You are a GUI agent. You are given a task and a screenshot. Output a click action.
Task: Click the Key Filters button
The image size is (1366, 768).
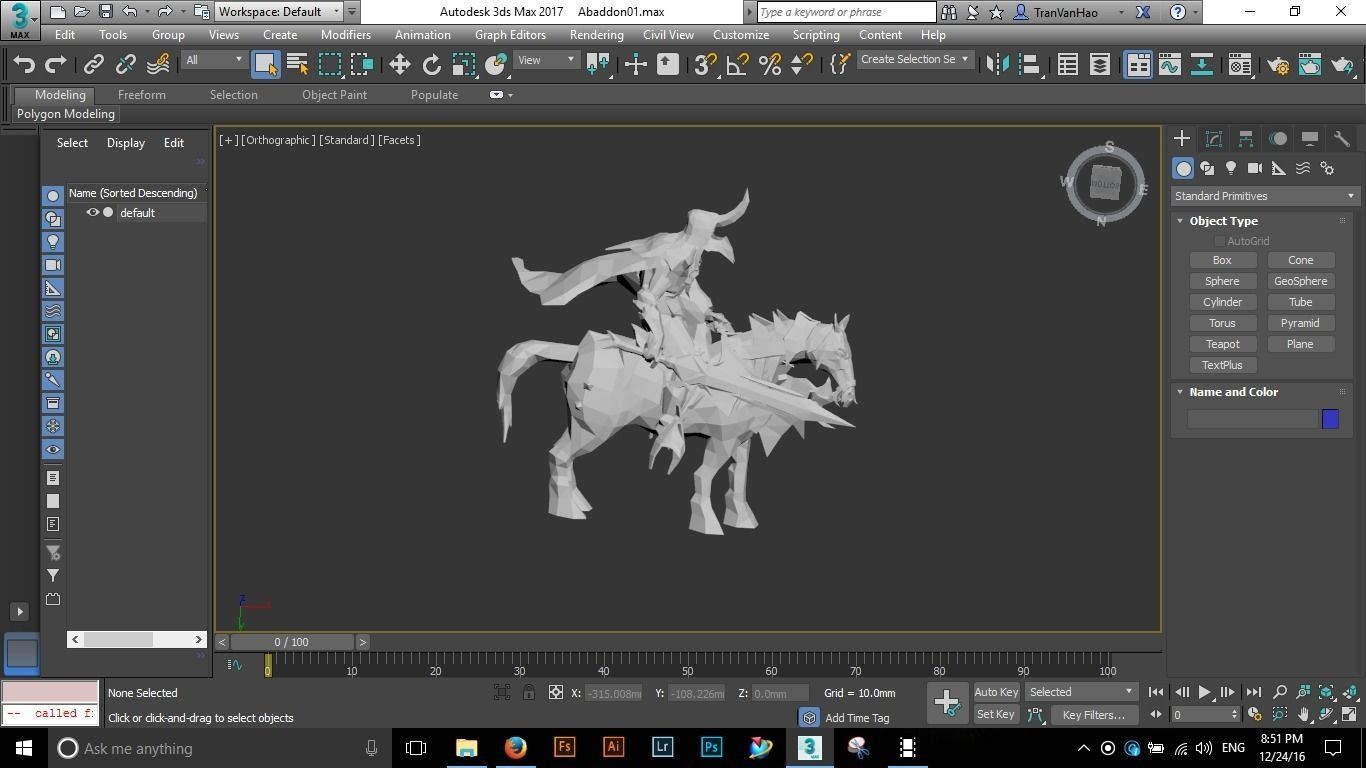[1093, 714]
